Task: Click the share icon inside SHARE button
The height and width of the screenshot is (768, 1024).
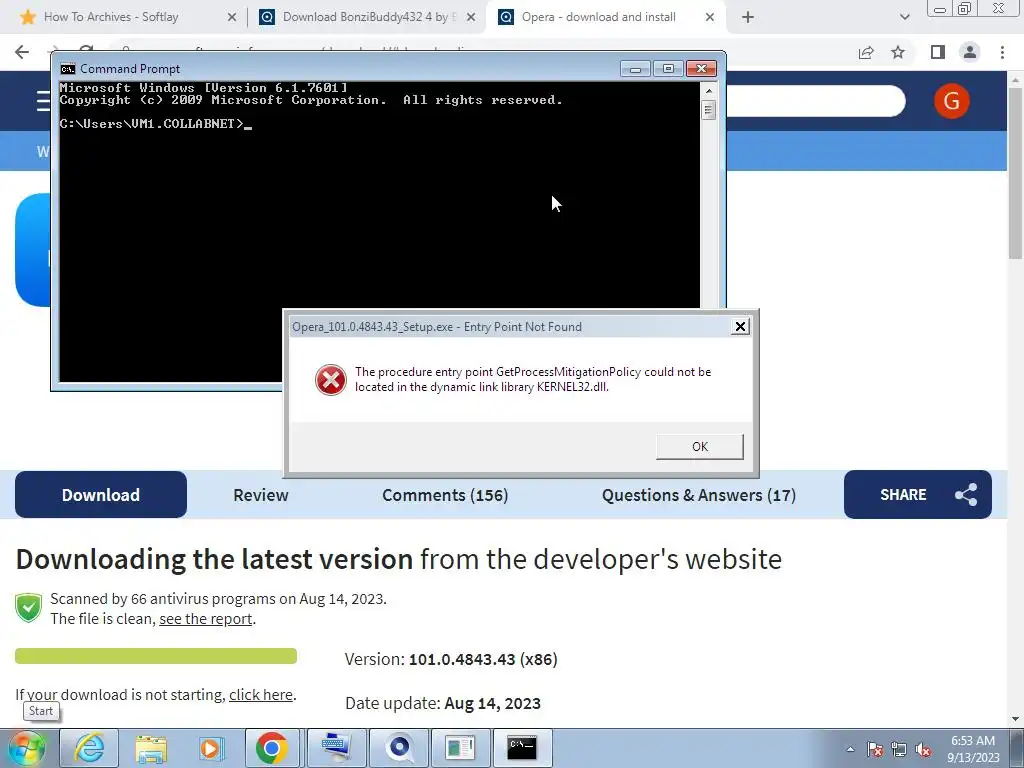Action: tap(966, 495)
